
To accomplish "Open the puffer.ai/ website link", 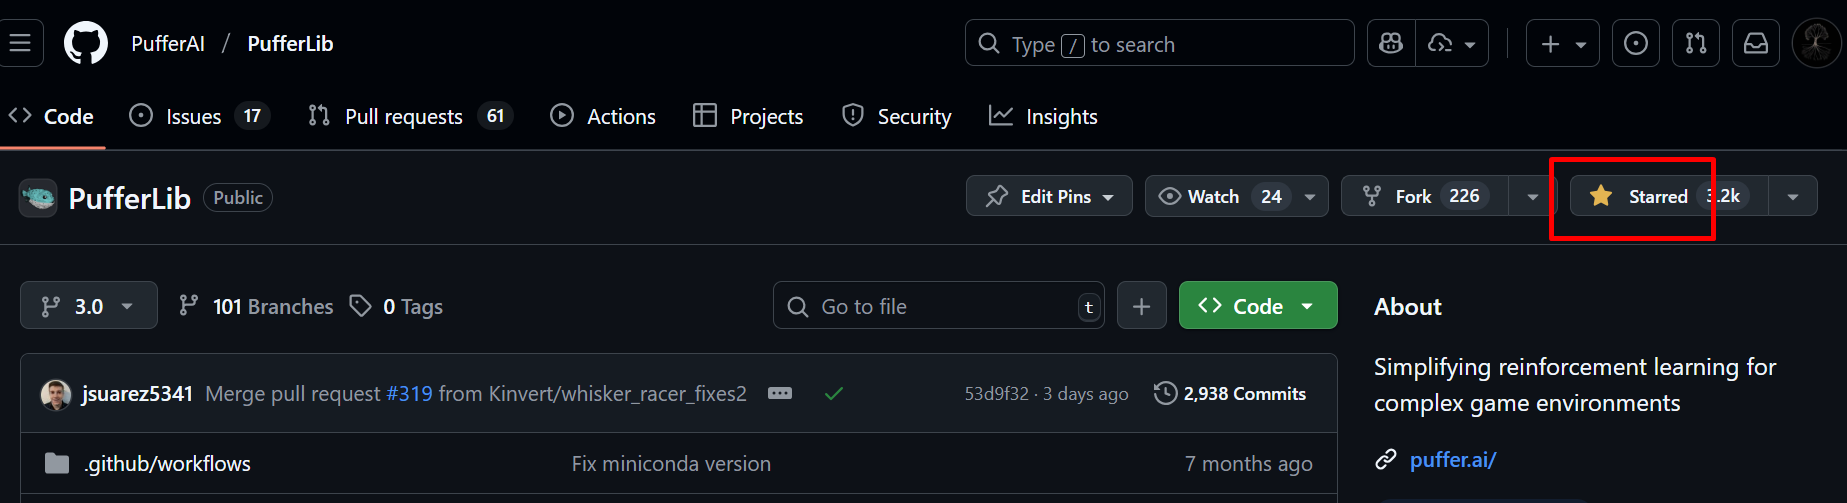I will tap(1453, 460).
